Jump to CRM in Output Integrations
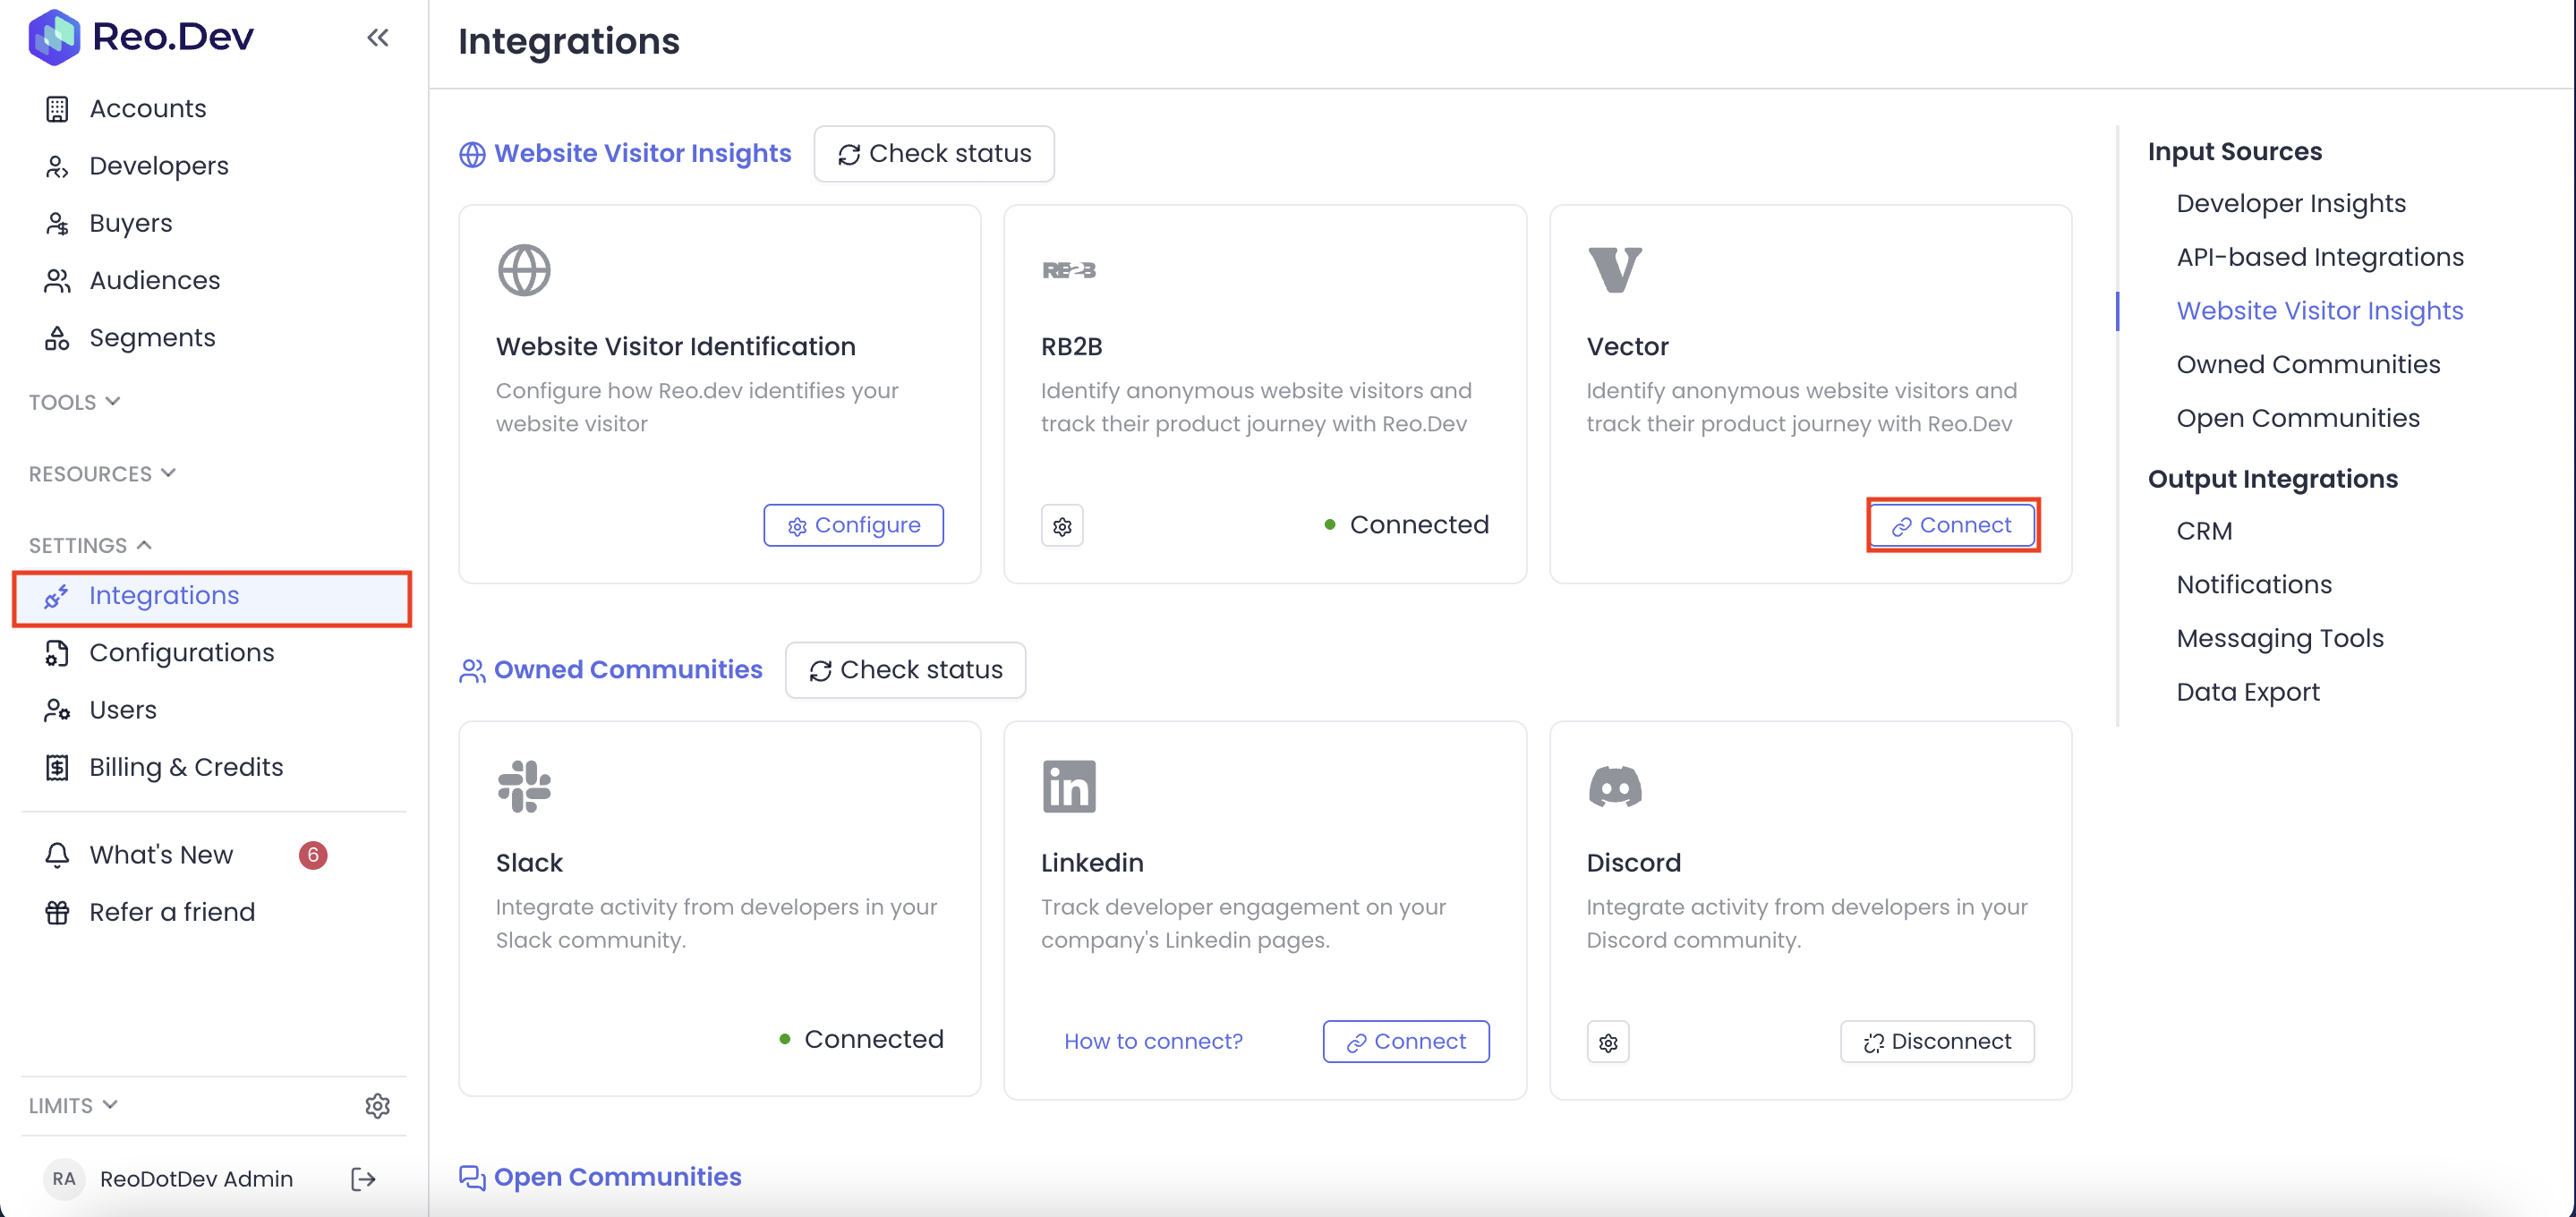The width and height of the screenshot is (2576, 1217). [2203, 531]
